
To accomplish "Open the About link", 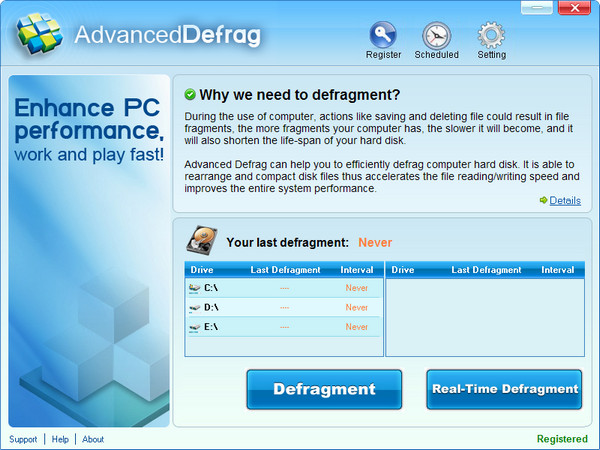I will 93,439.
